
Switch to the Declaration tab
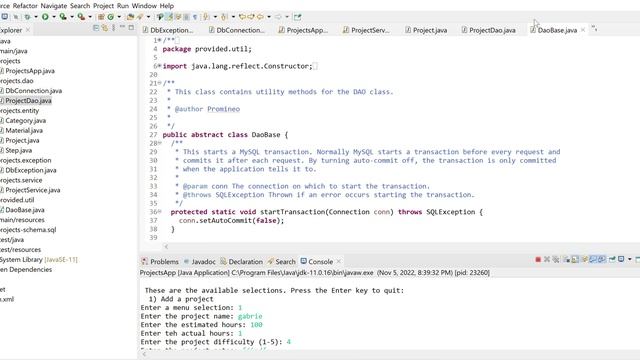[241, 262]
